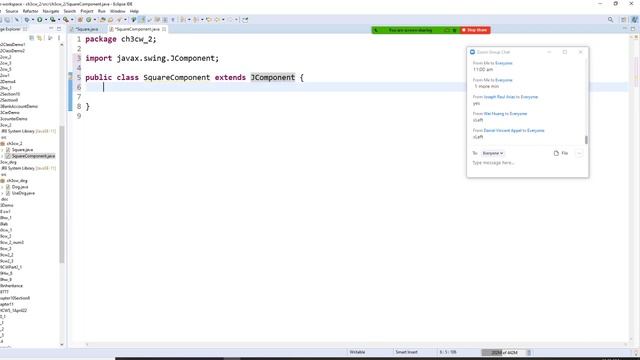This screenshot has width=640, height=360.
Task: Click the Writable status bar entry
Action: tap(357, 352)
